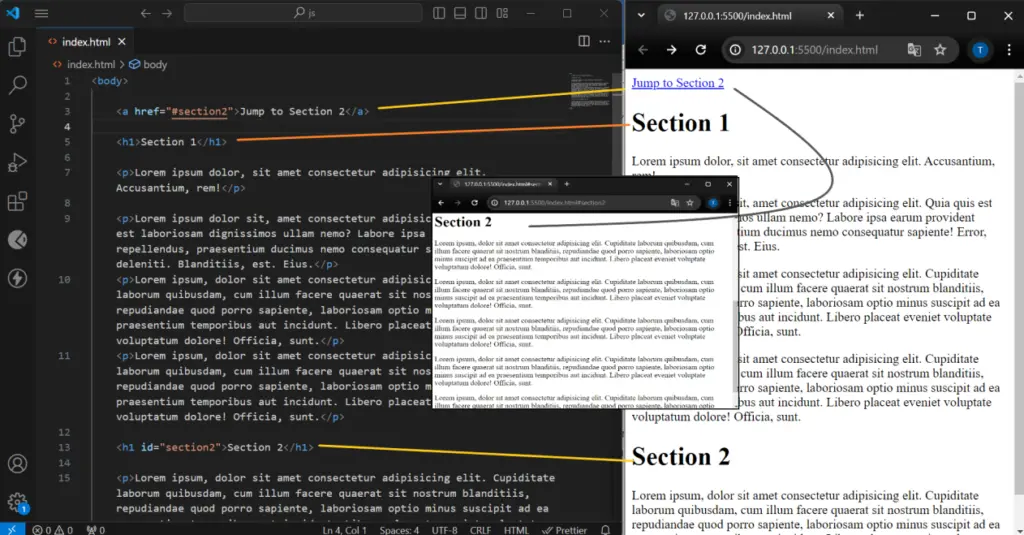Open the small inset browser three-dot menu
Viewport: 1024px width, 535px height.
point(729,203)
